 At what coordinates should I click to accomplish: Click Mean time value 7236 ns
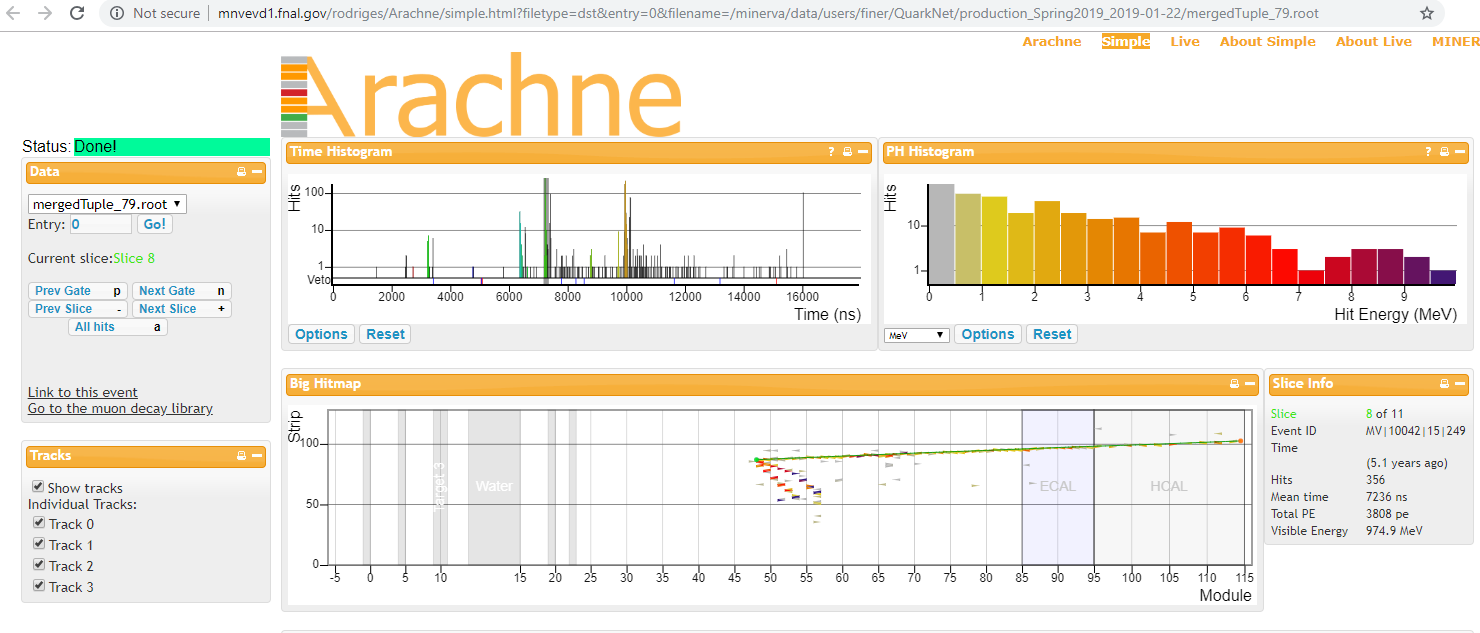click(1388, 497)
